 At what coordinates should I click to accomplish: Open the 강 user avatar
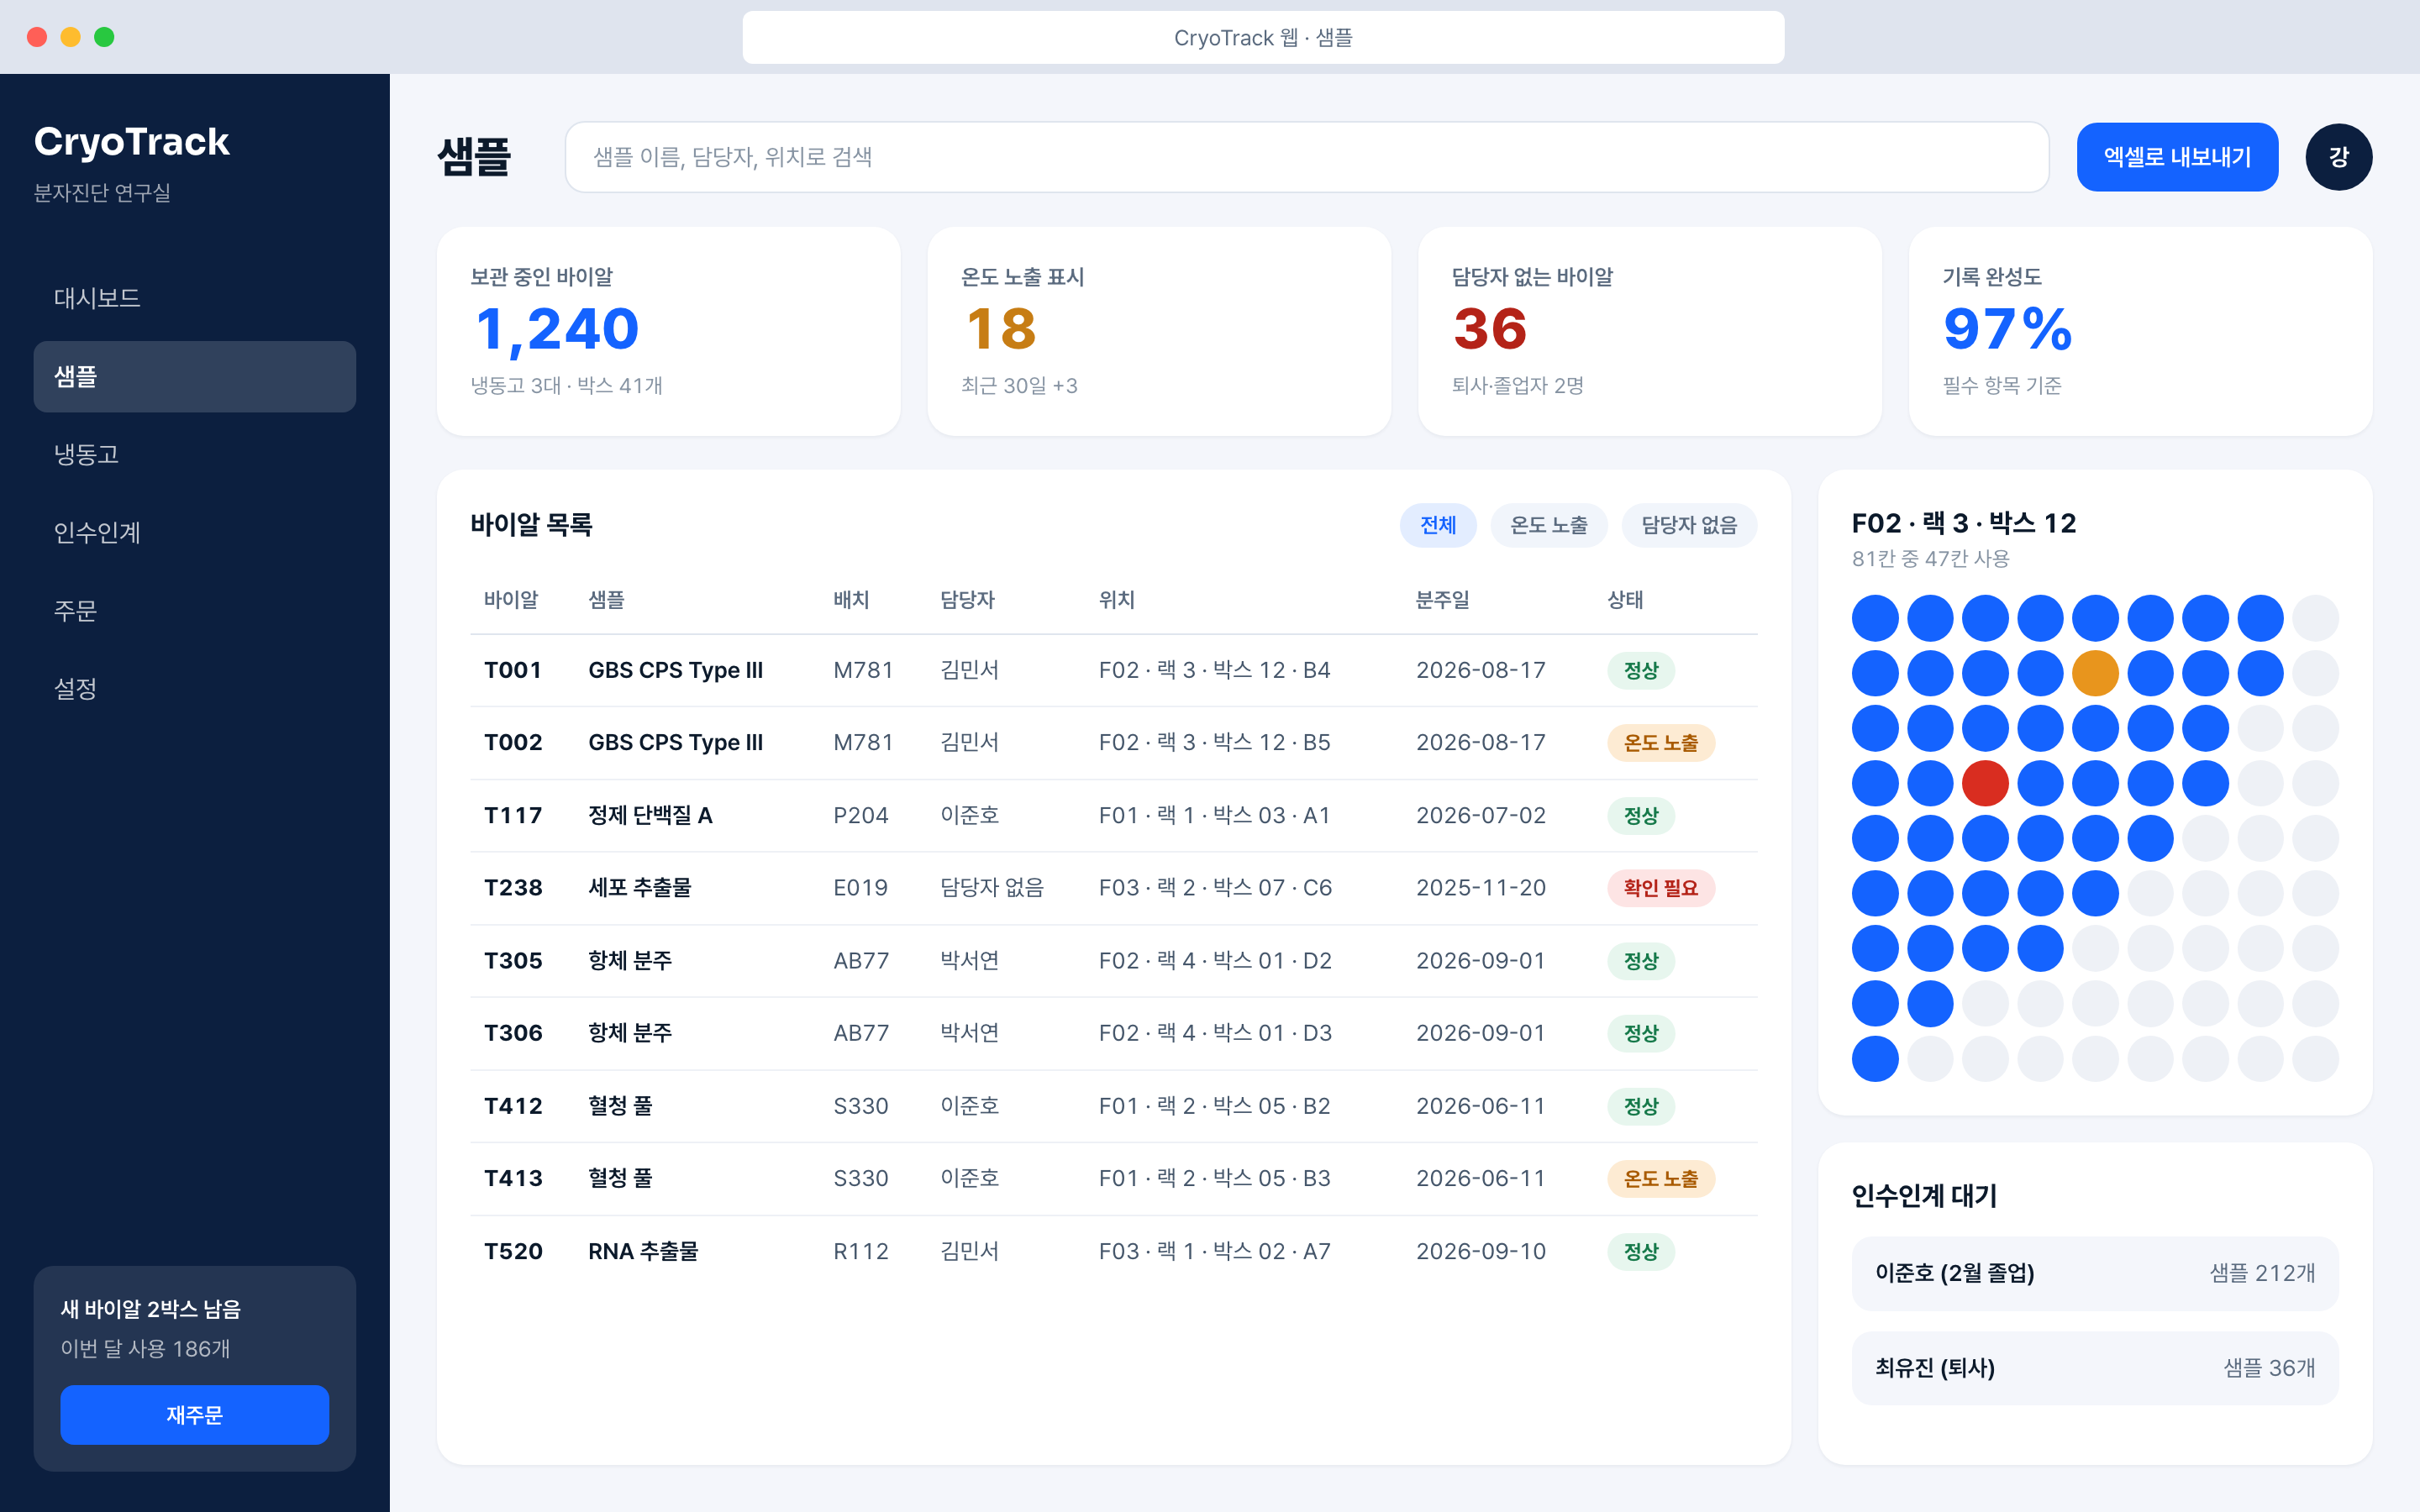coord(2338,157)
